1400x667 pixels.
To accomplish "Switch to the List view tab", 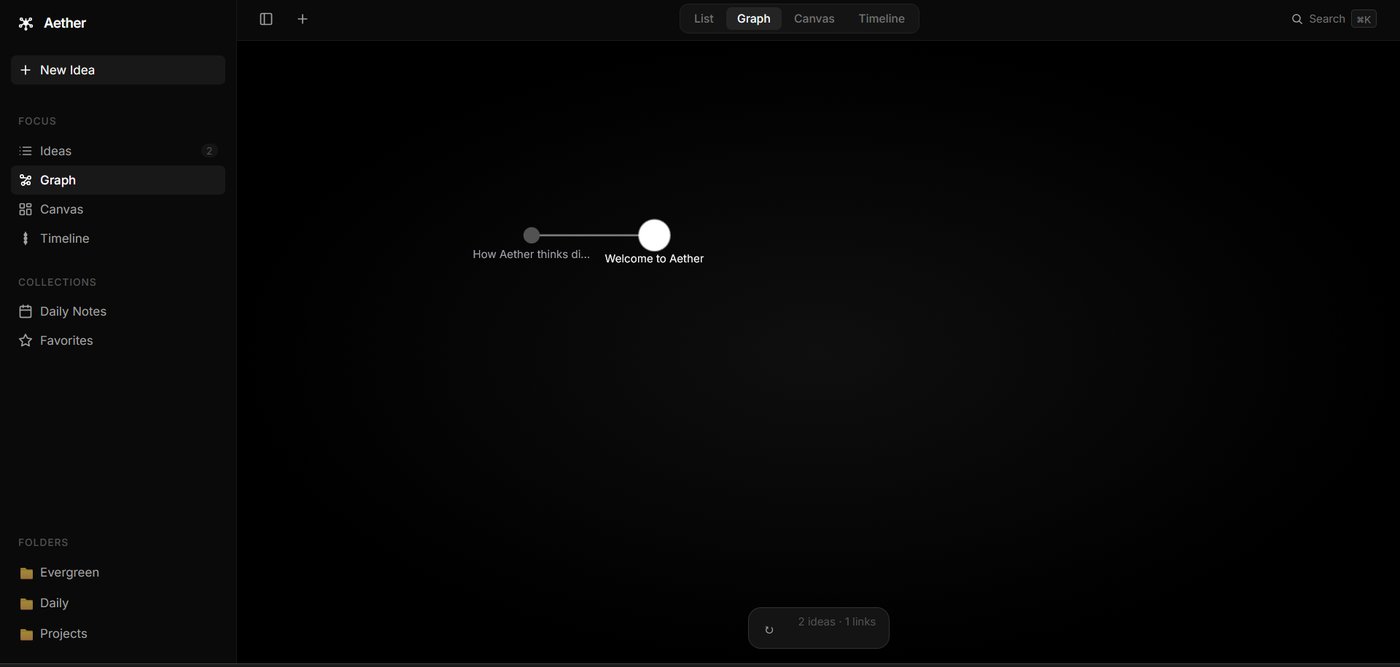I will 704,19.
